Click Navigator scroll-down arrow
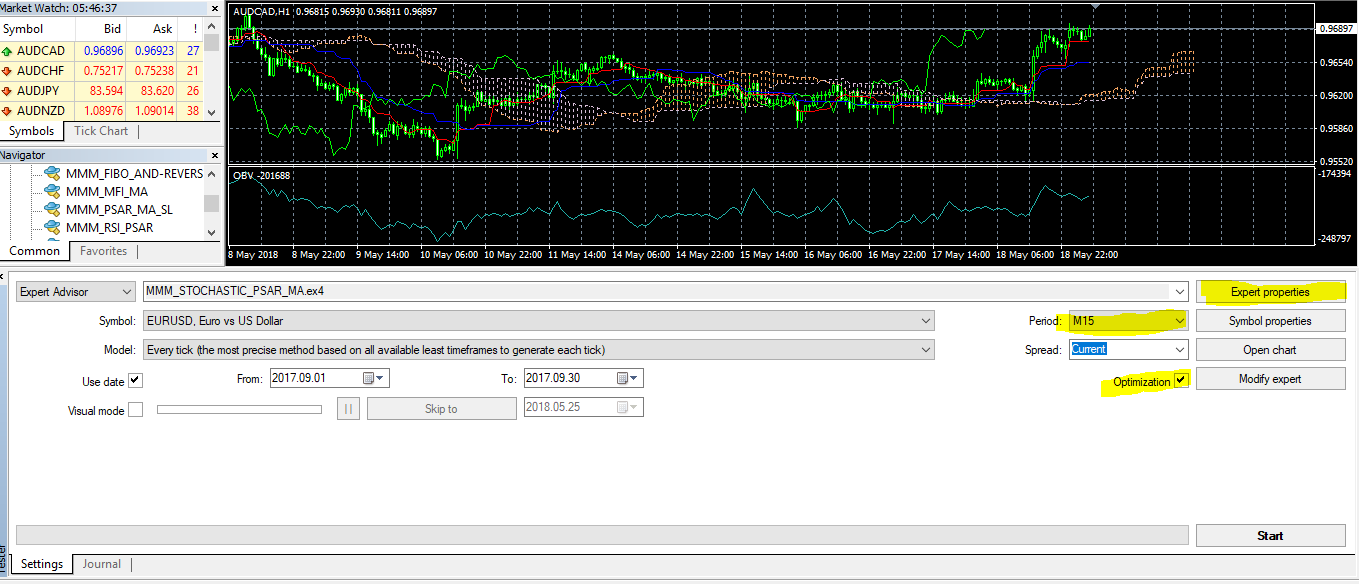 point(211,231)
